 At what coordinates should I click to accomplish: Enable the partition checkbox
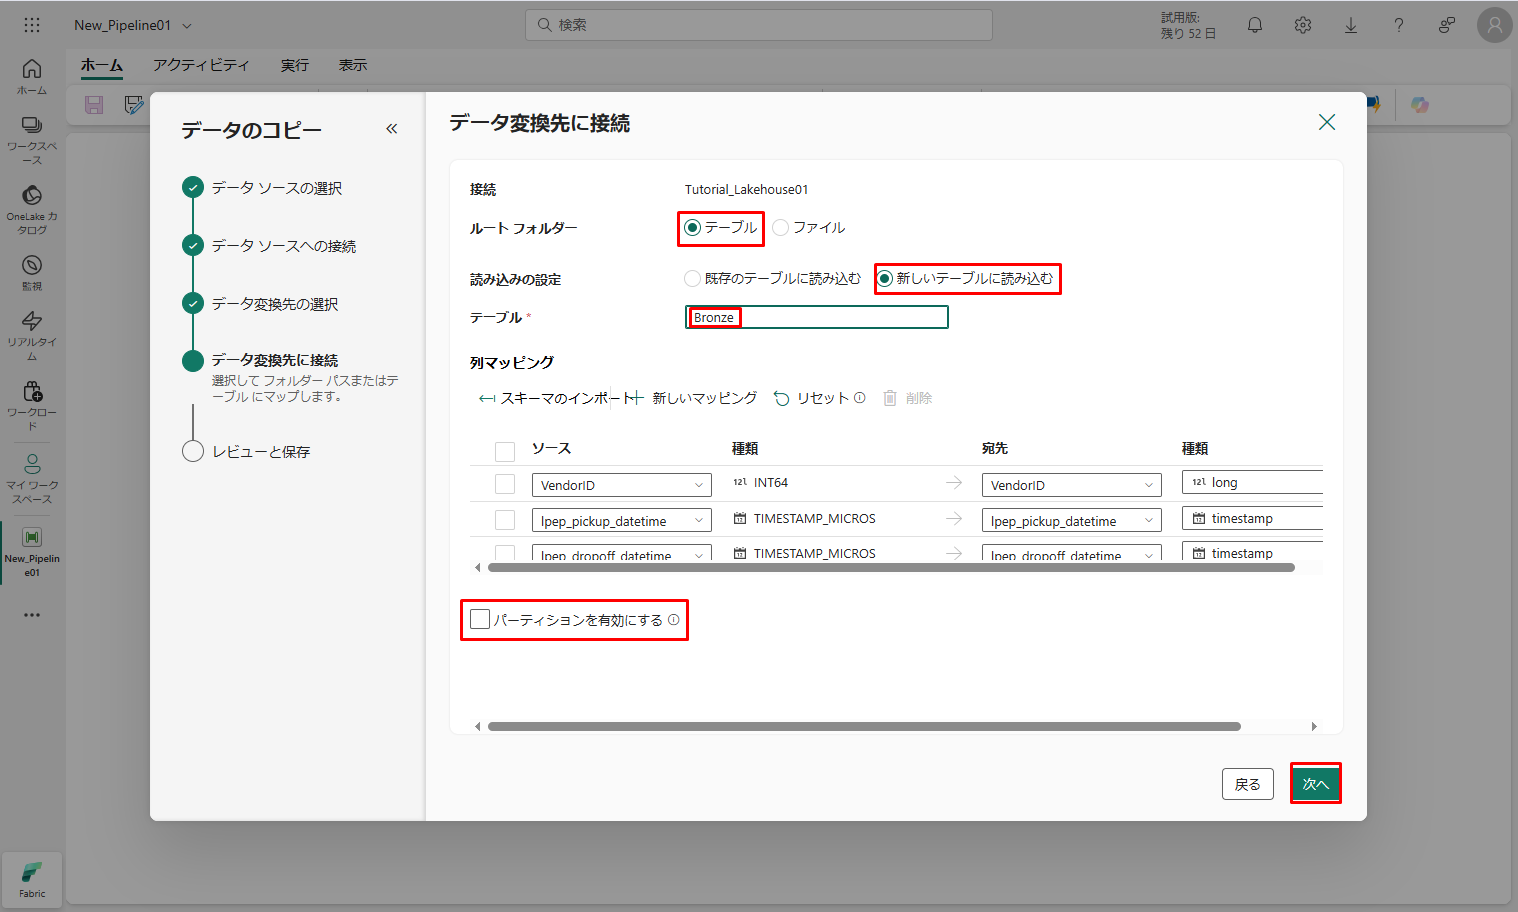(480, 620)
